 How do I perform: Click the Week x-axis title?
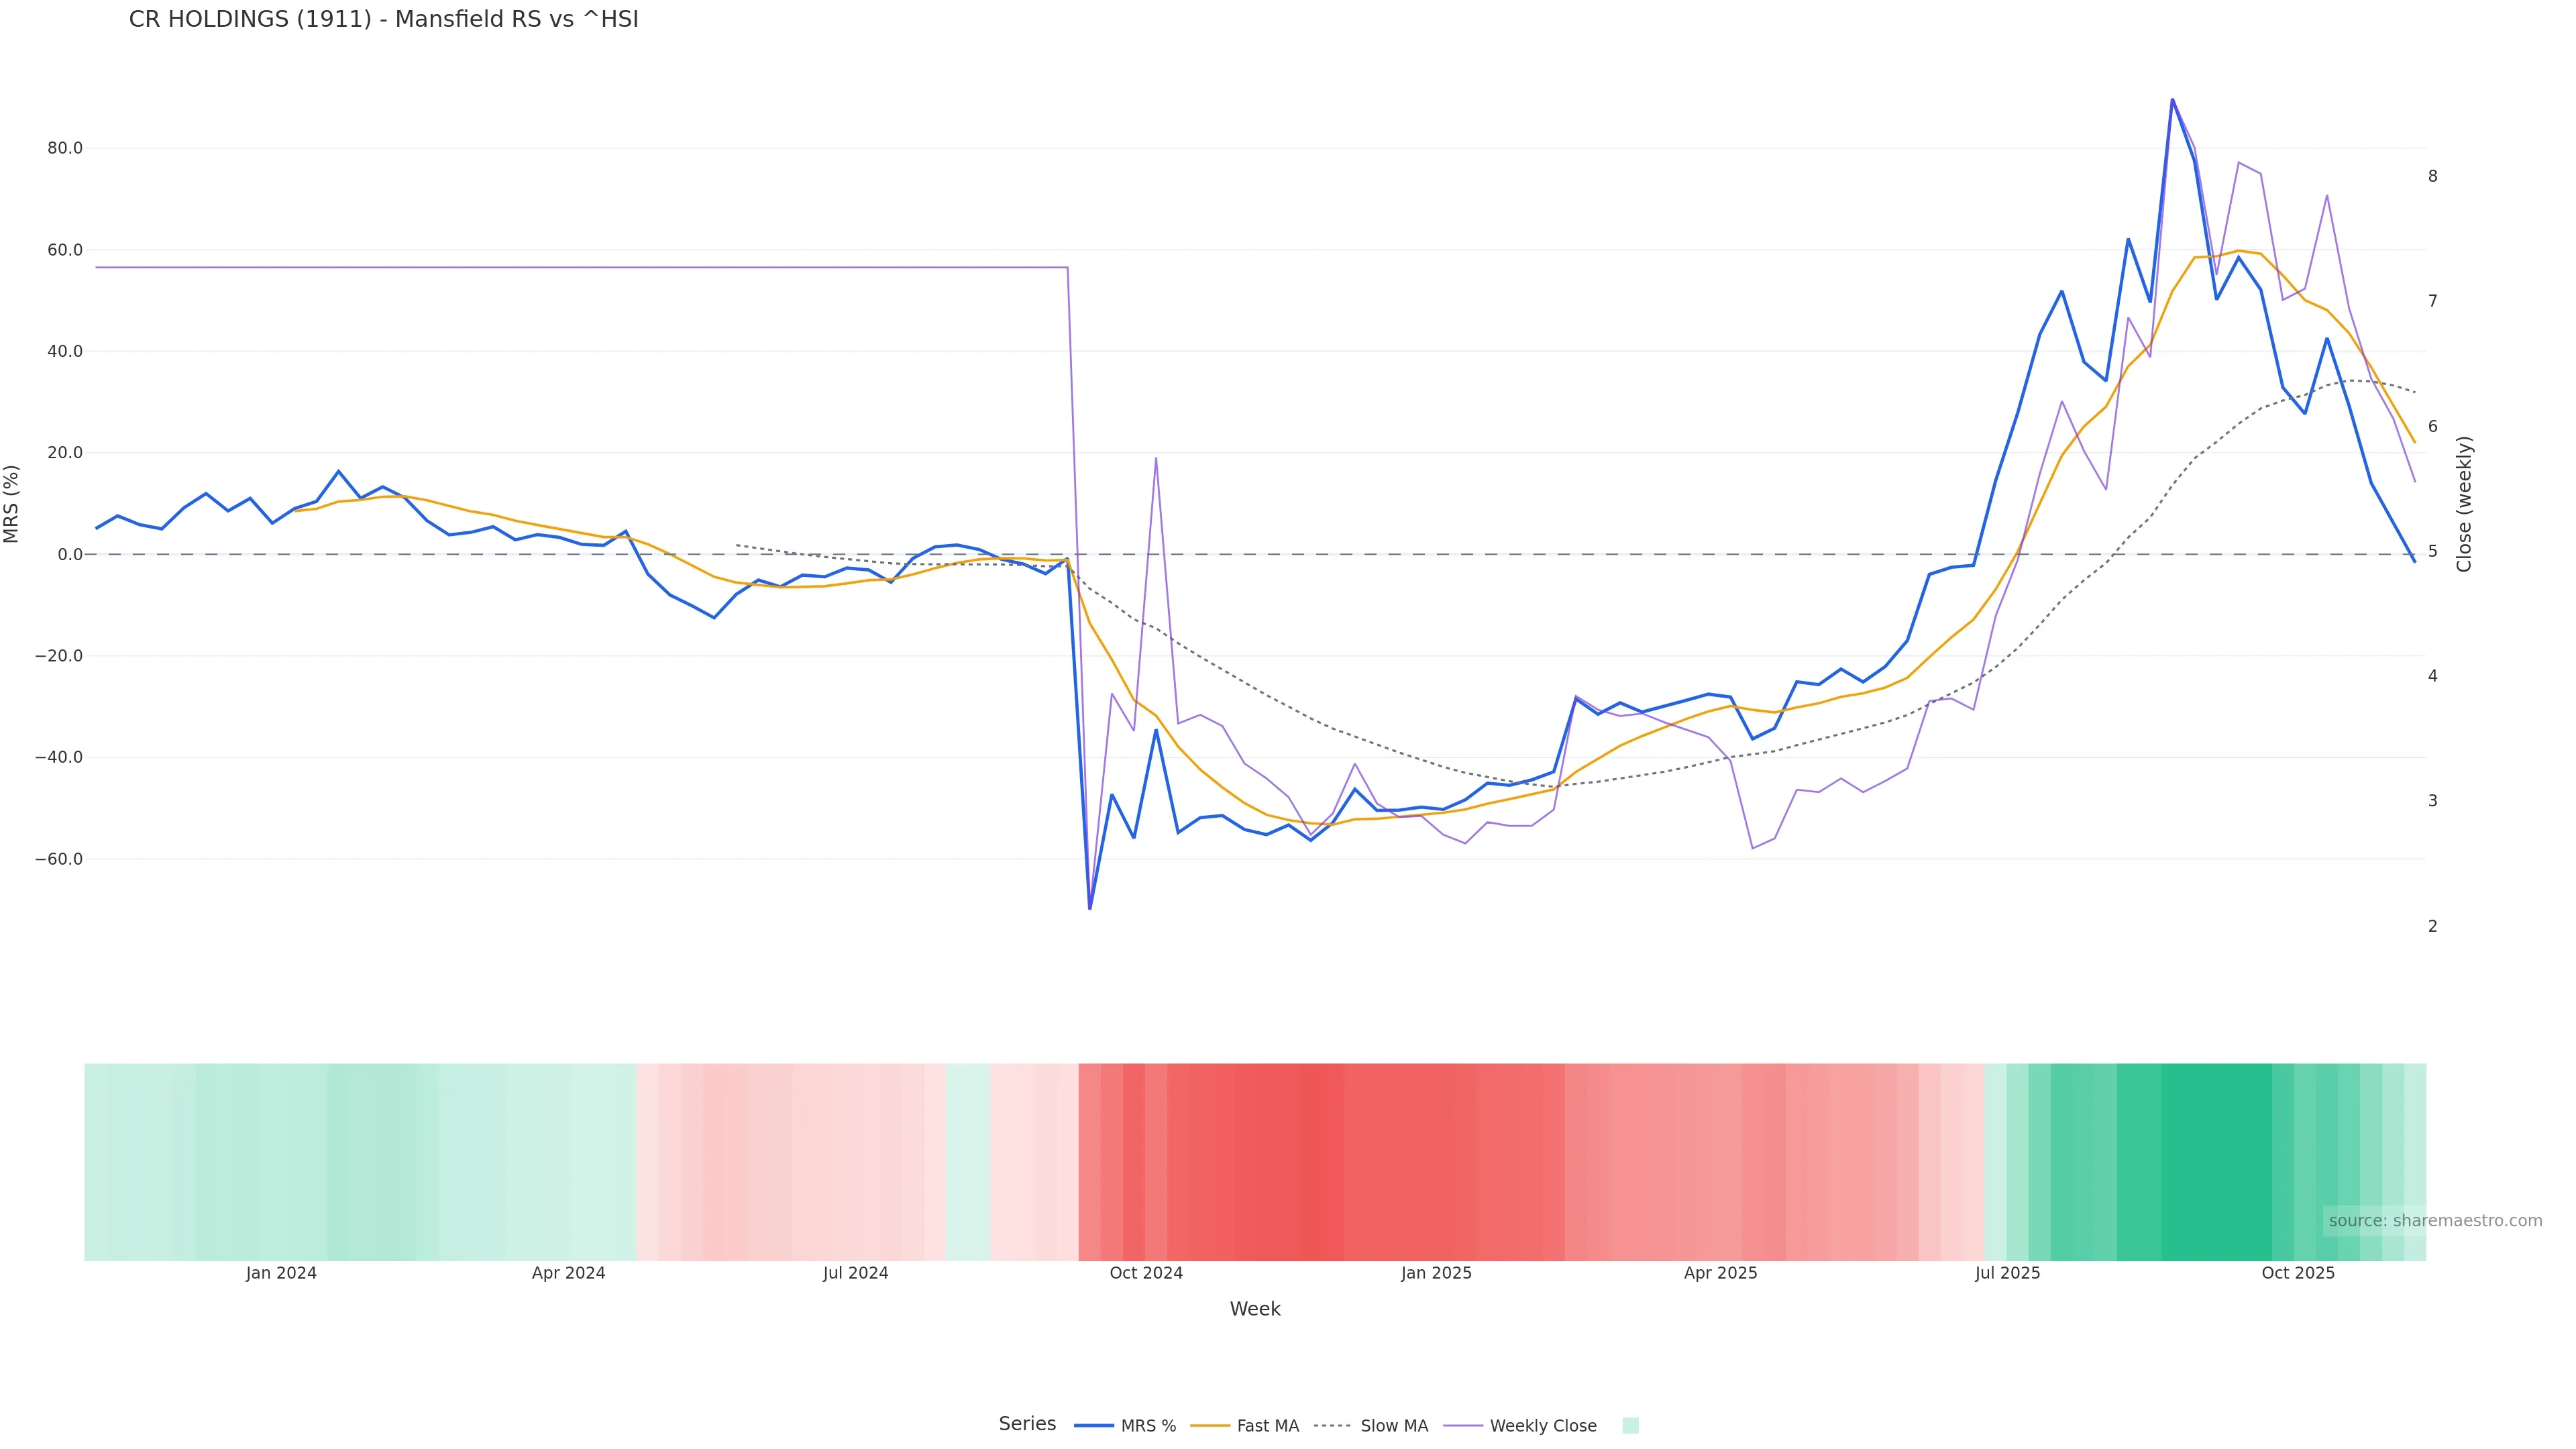click(1255, 1309)
